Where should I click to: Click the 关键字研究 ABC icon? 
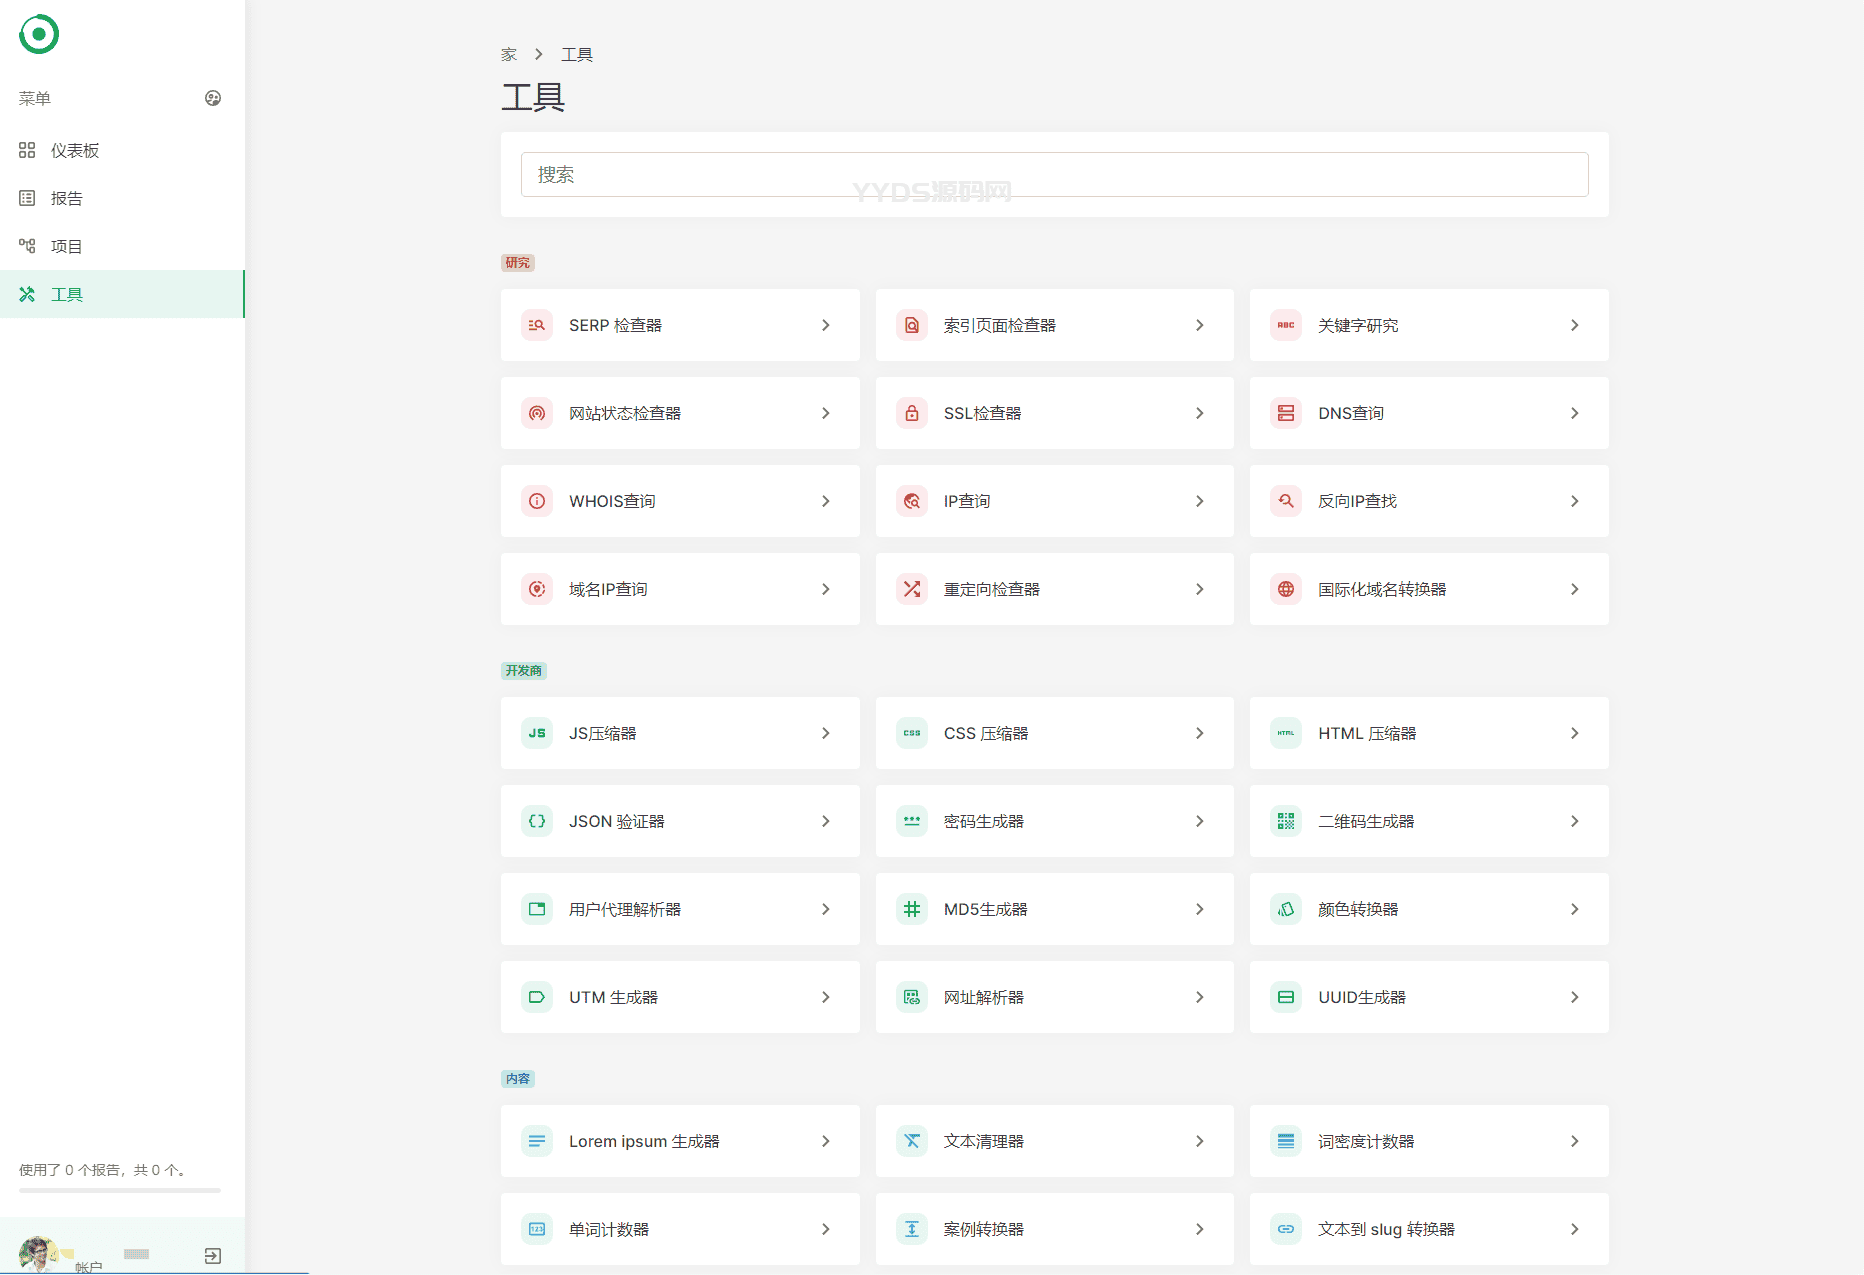[1286, 325]
